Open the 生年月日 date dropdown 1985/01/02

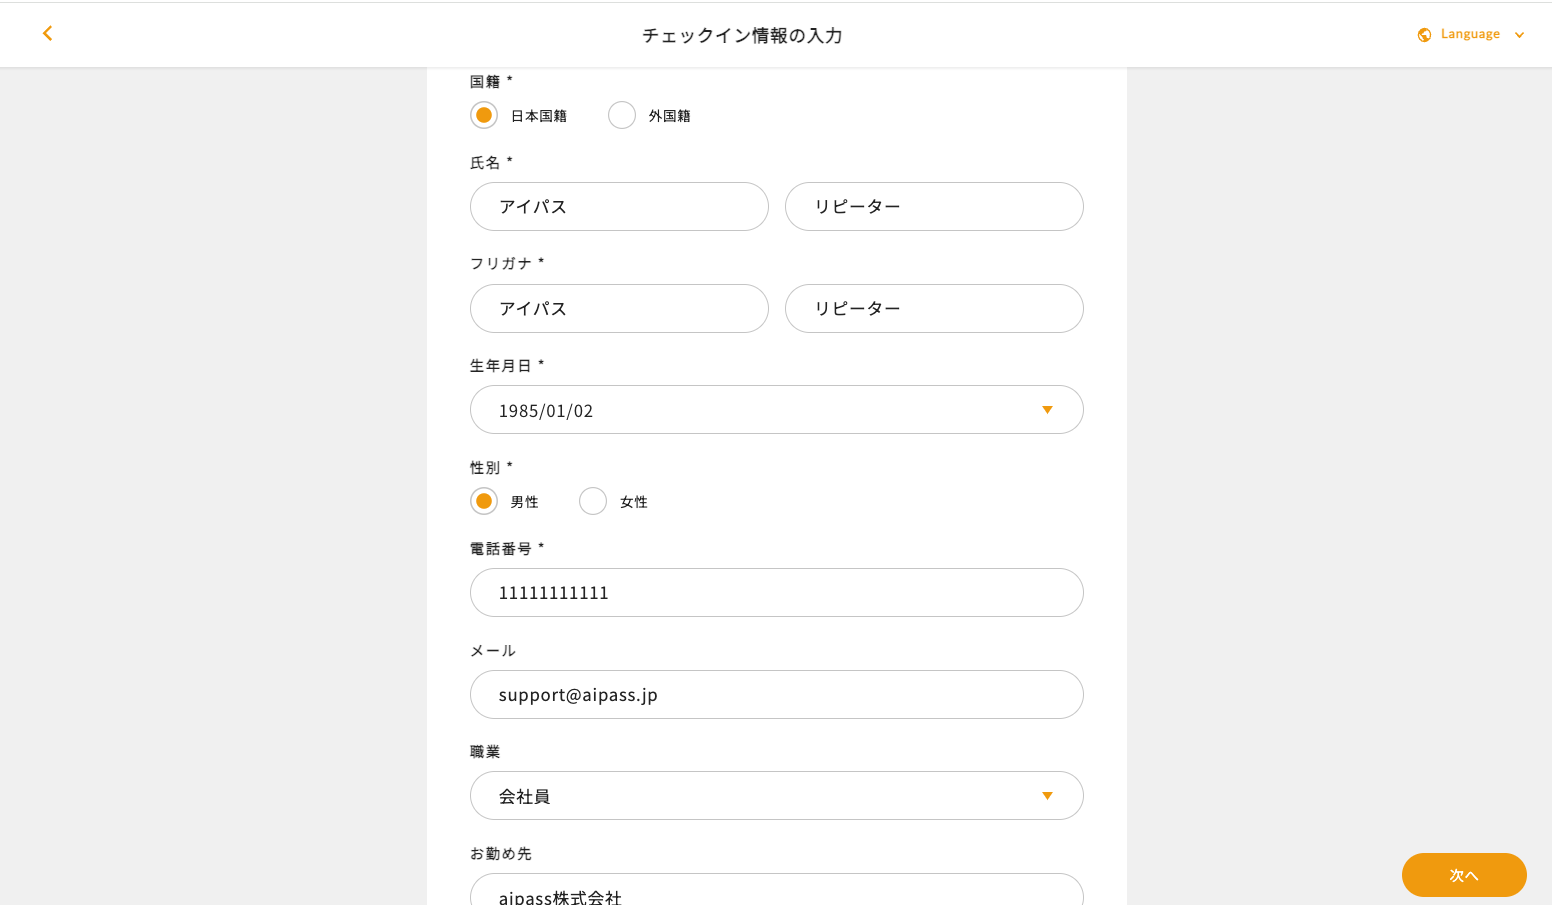point(777,410)
